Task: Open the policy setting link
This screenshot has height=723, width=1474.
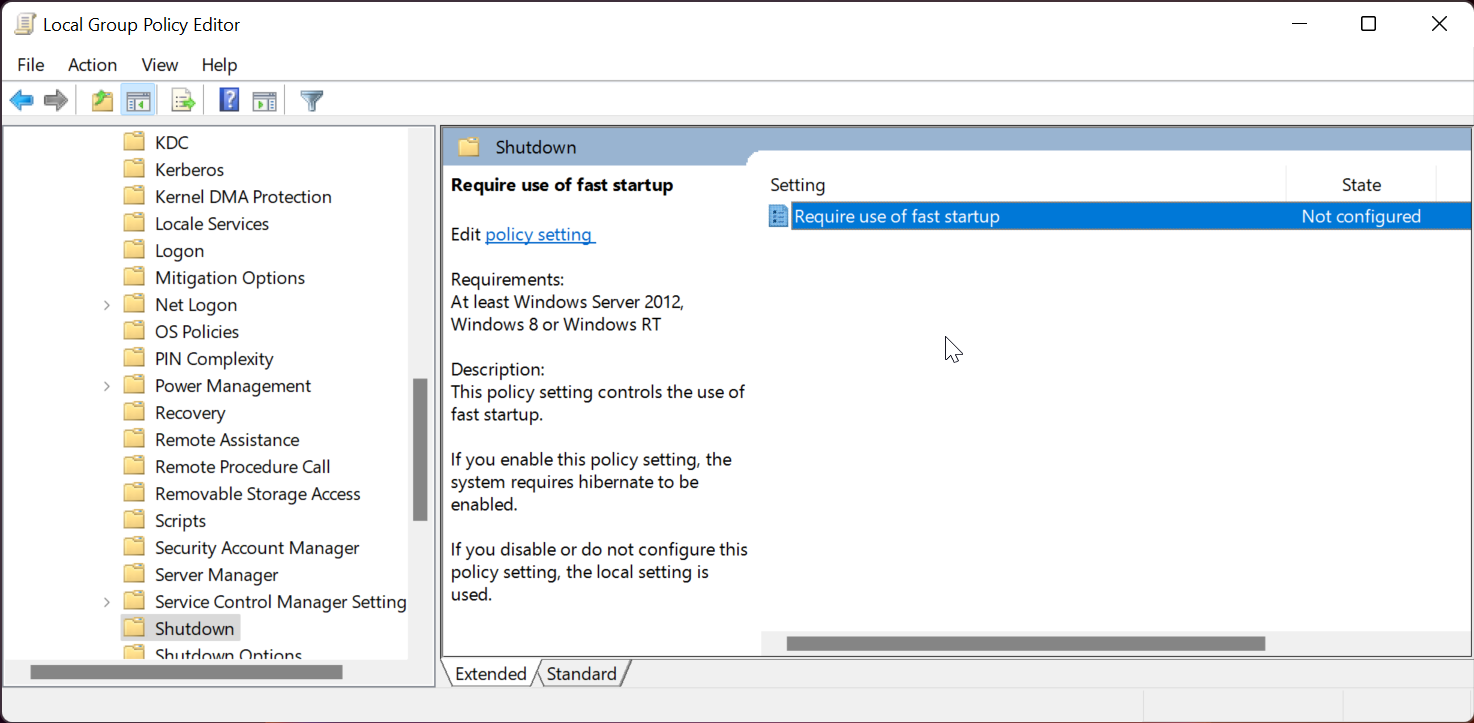Action: [539, 234]
